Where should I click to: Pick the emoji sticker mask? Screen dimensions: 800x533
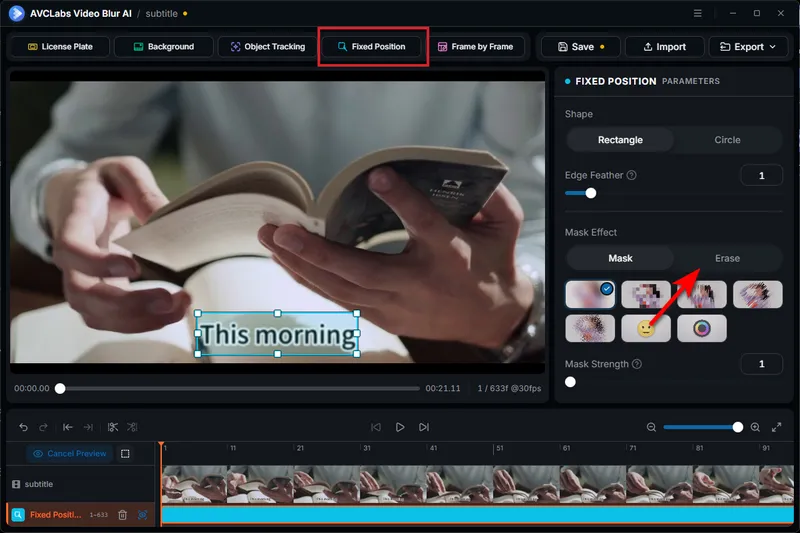(x=646, y=328)
